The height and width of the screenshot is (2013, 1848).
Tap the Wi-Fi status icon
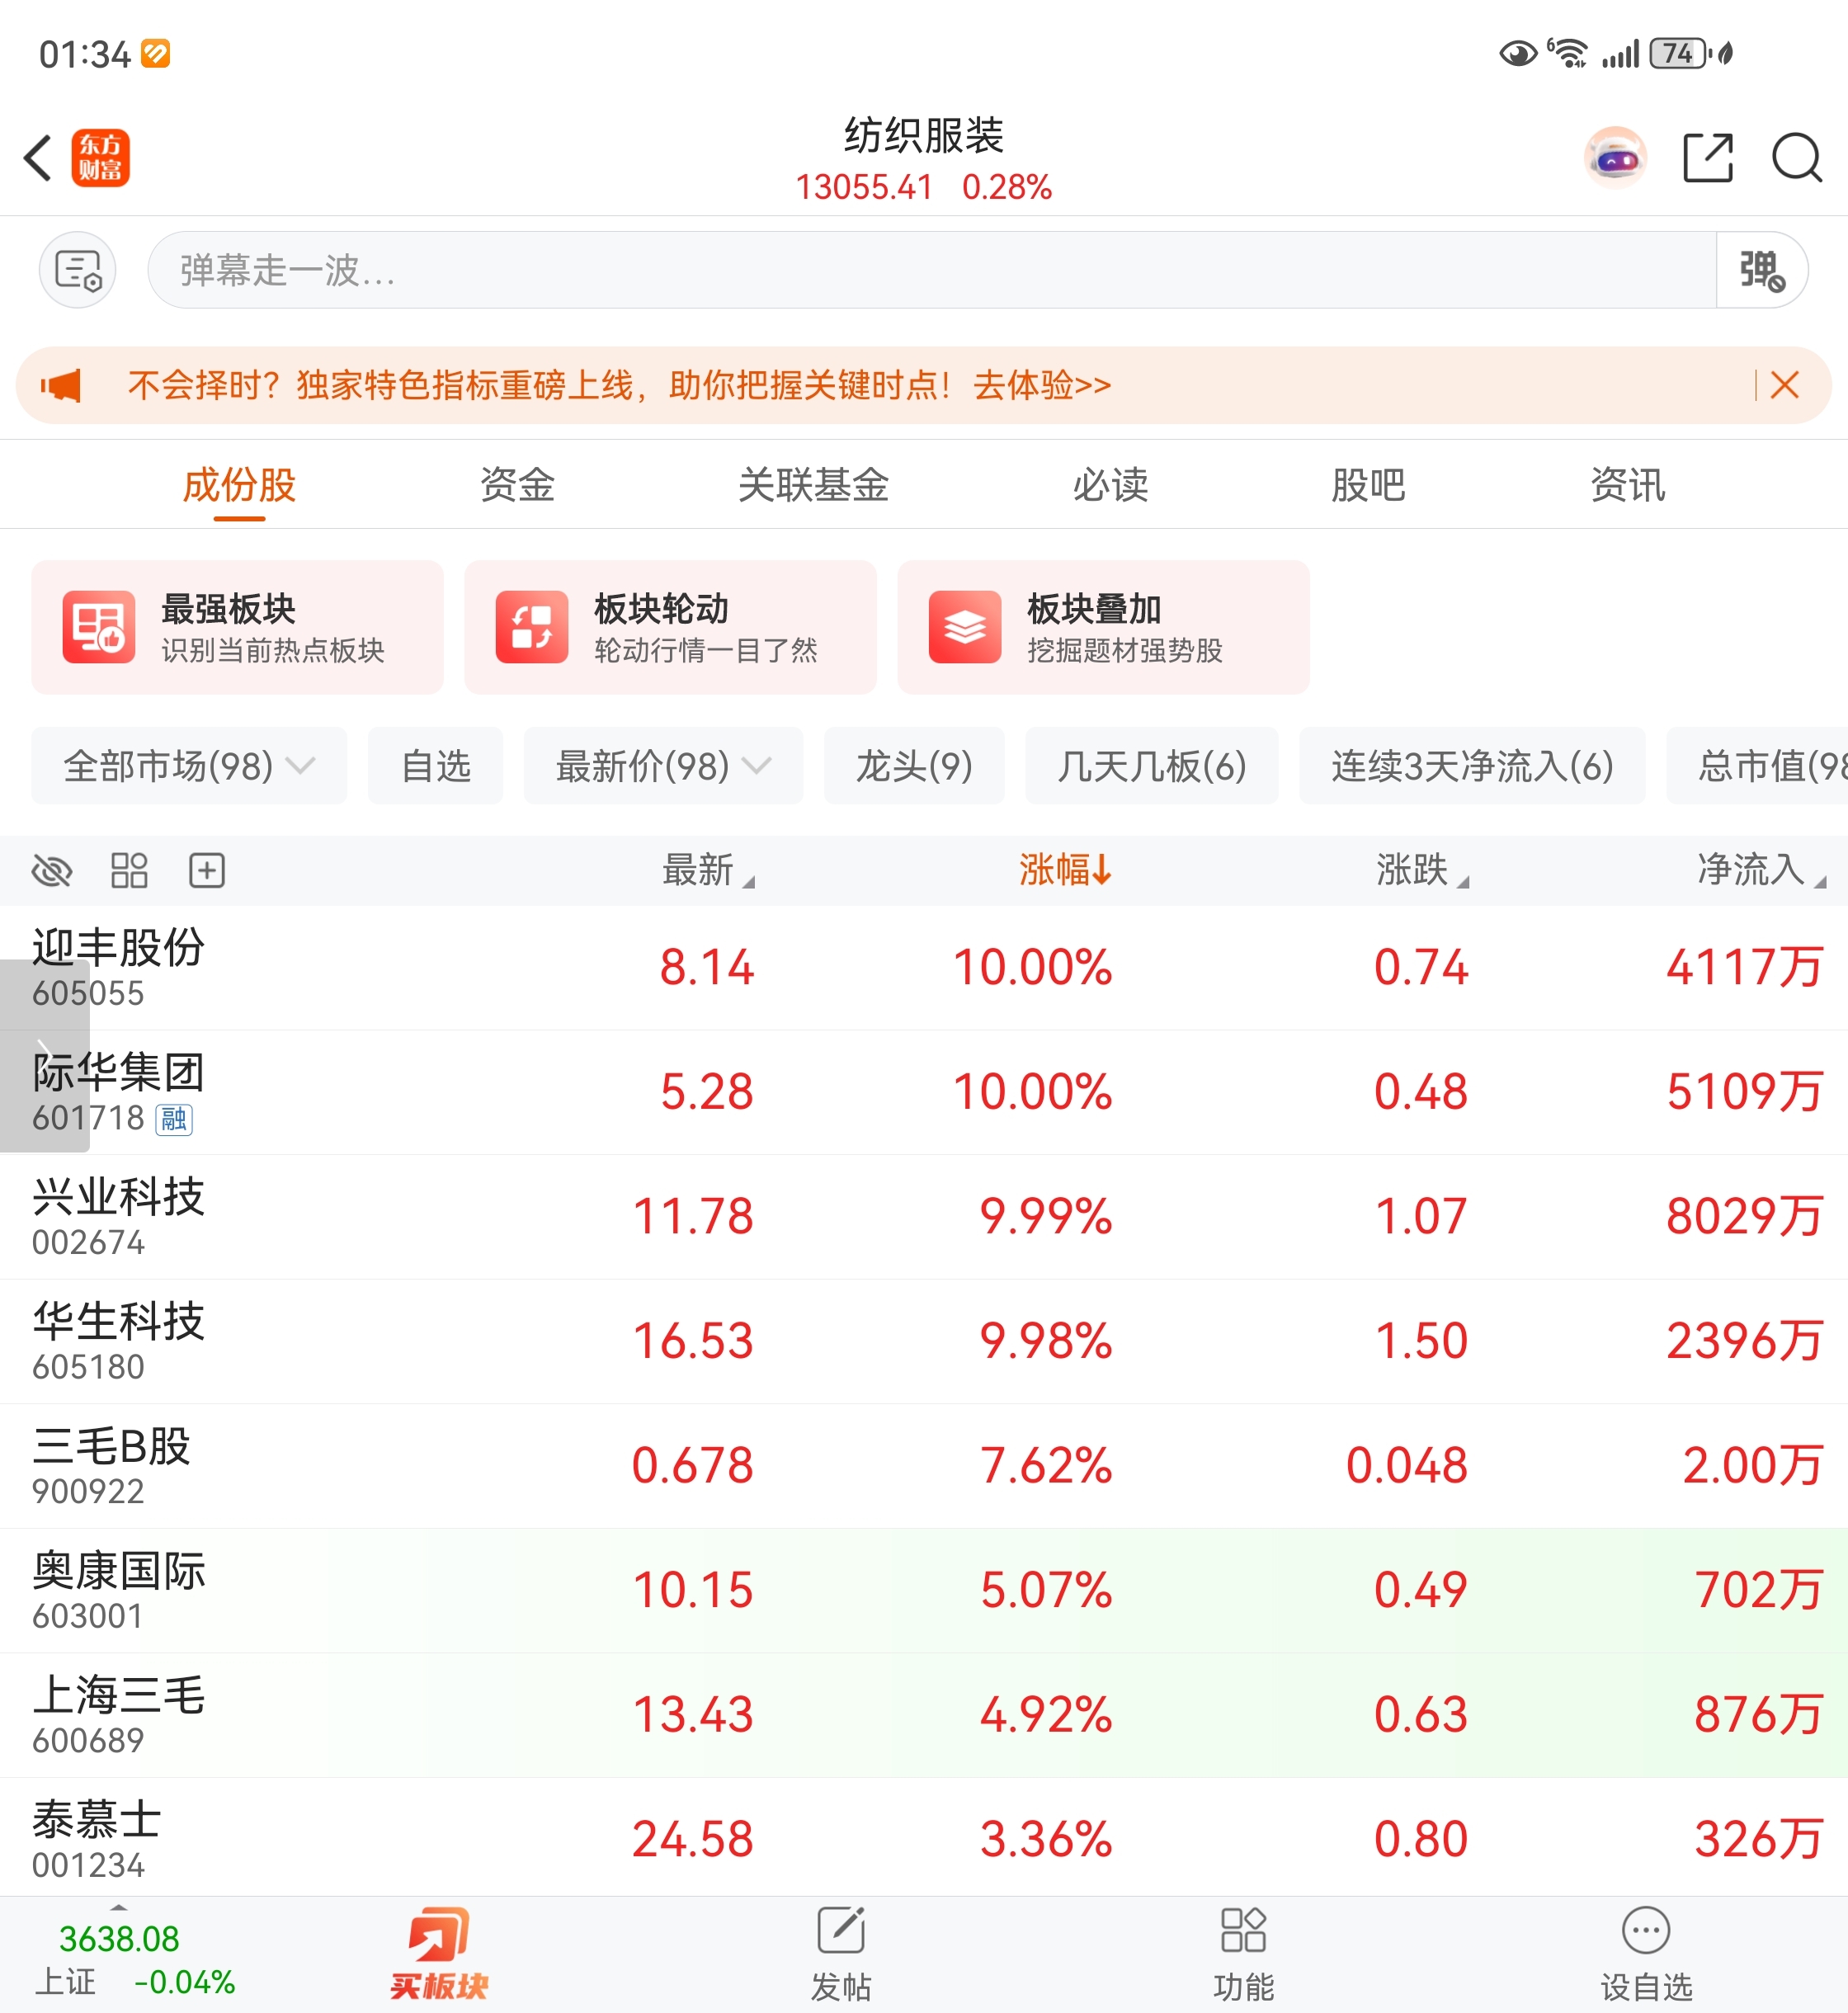[1568, 53]
